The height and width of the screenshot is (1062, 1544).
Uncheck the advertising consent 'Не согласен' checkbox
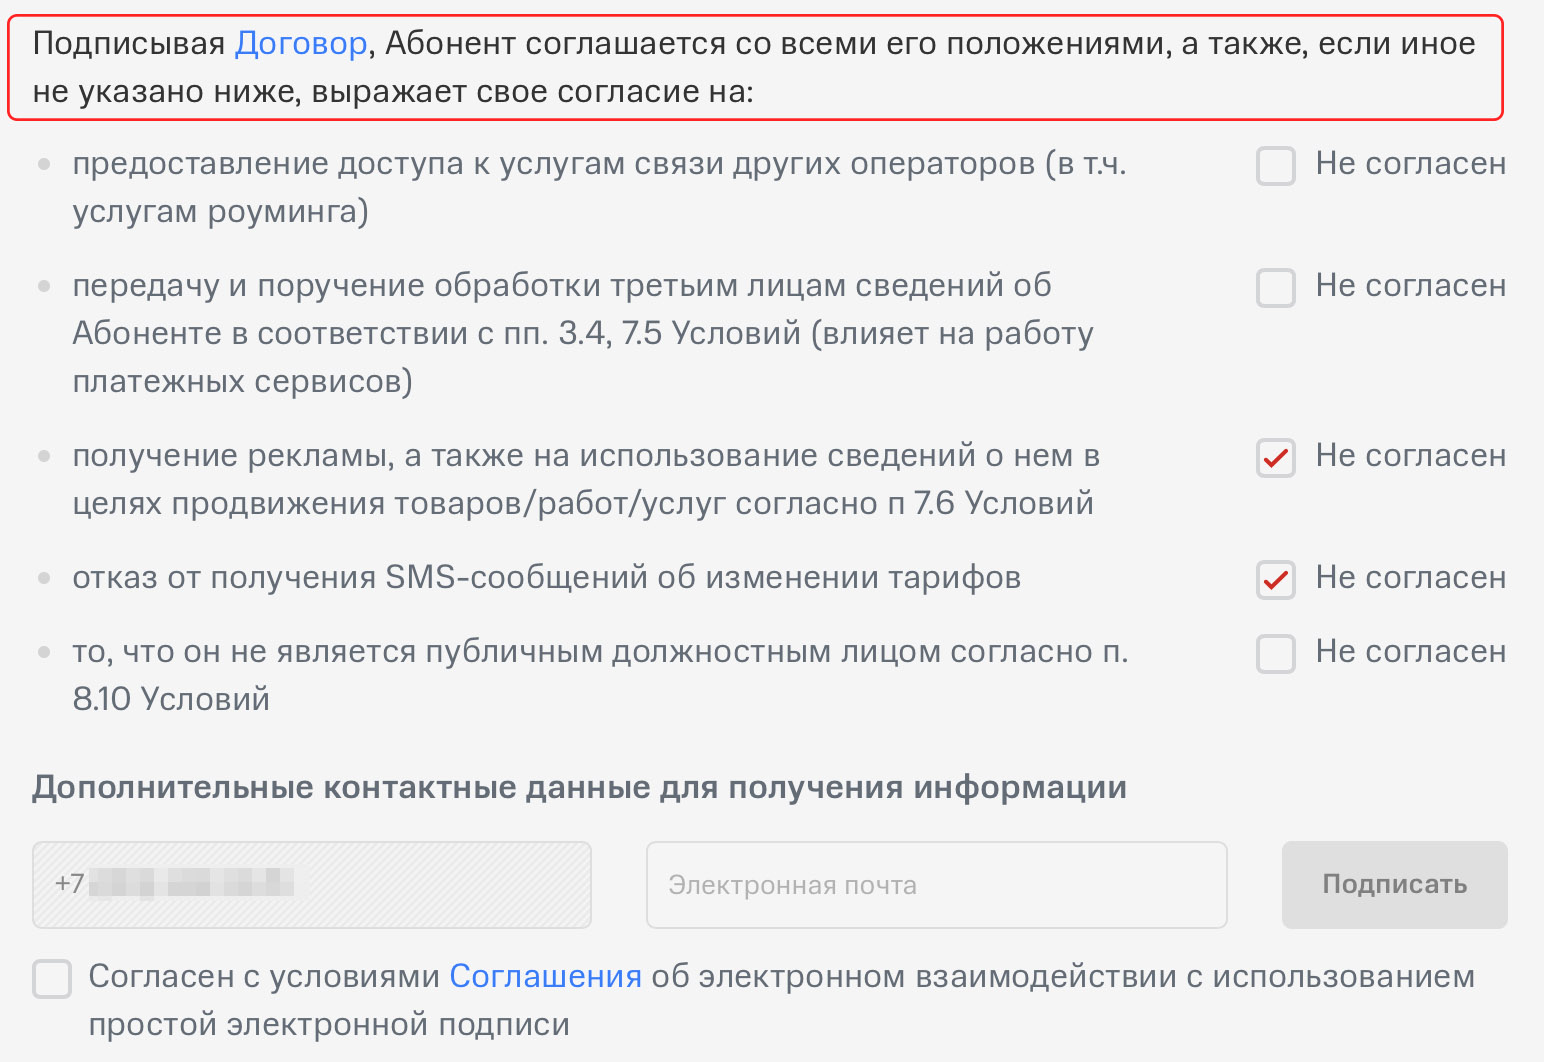[1275, 458]
